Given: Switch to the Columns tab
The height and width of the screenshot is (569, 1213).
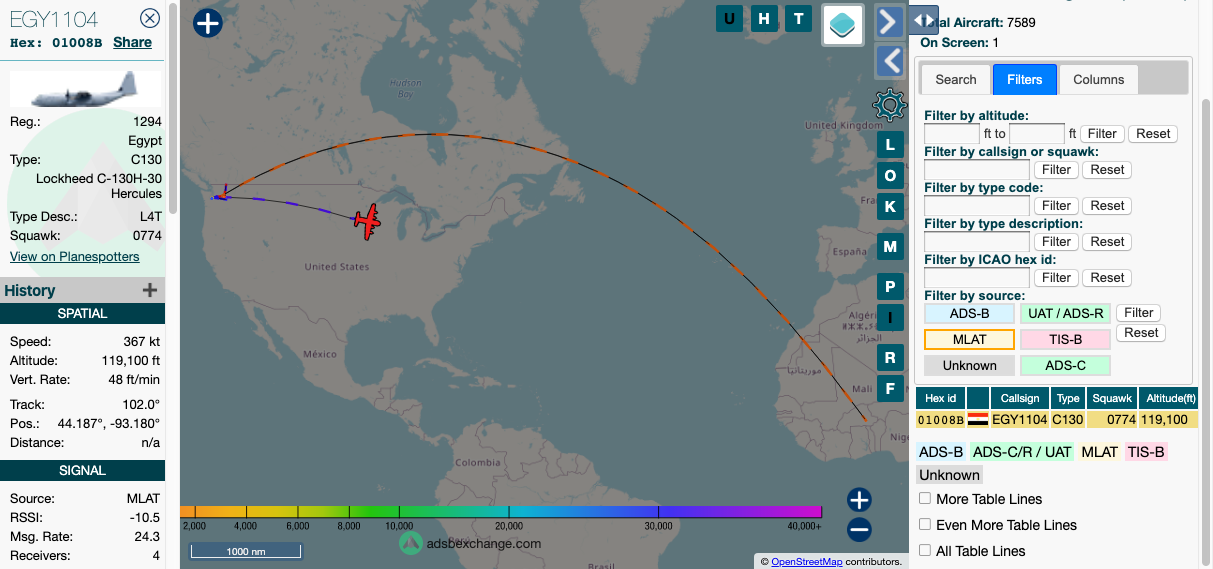Looking at the screenshot, I should coord(1099,79).
